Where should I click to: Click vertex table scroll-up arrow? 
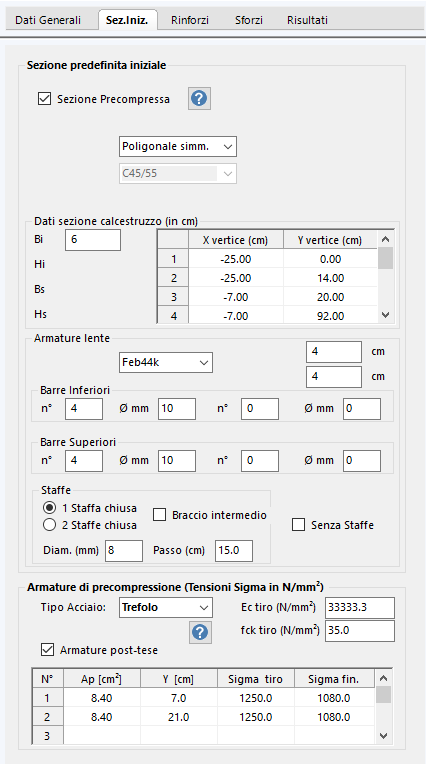[x=386, y=239]
